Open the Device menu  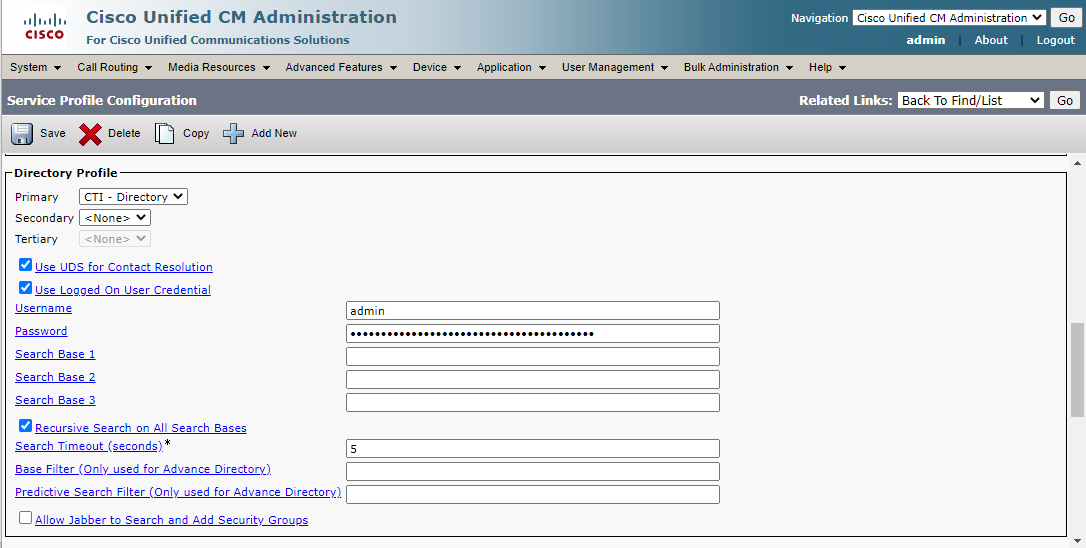click(x=437, y=67)
